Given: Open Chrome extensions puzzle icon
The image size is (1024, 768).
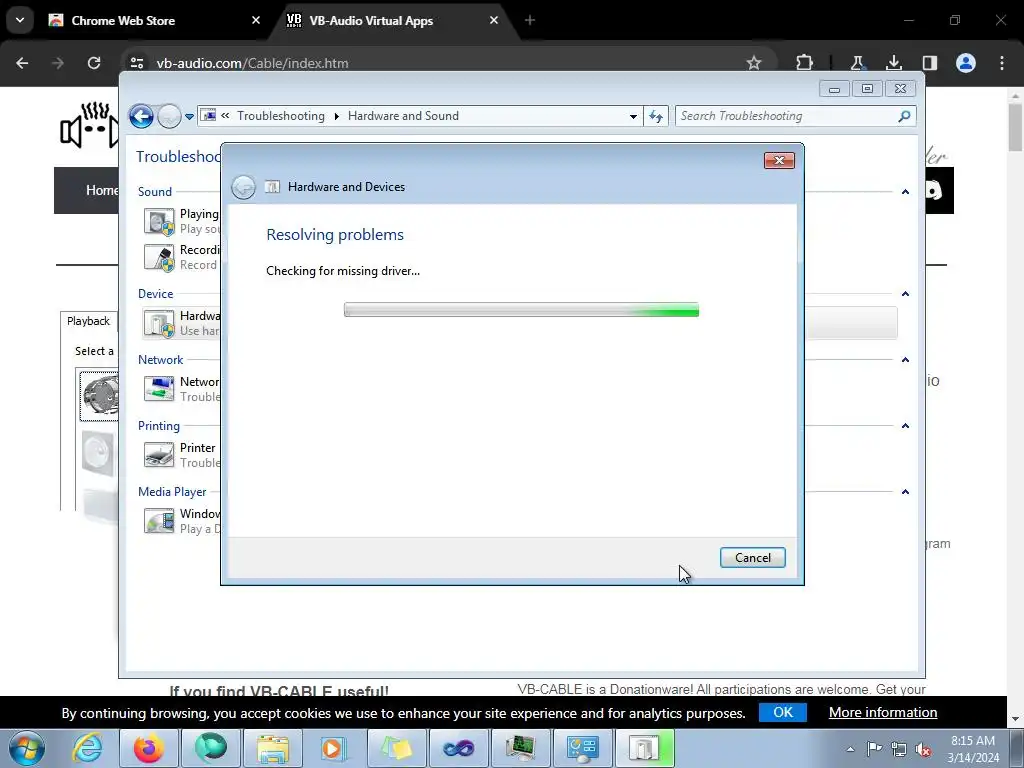Looking at the screenshot, I should coord(805,63).
